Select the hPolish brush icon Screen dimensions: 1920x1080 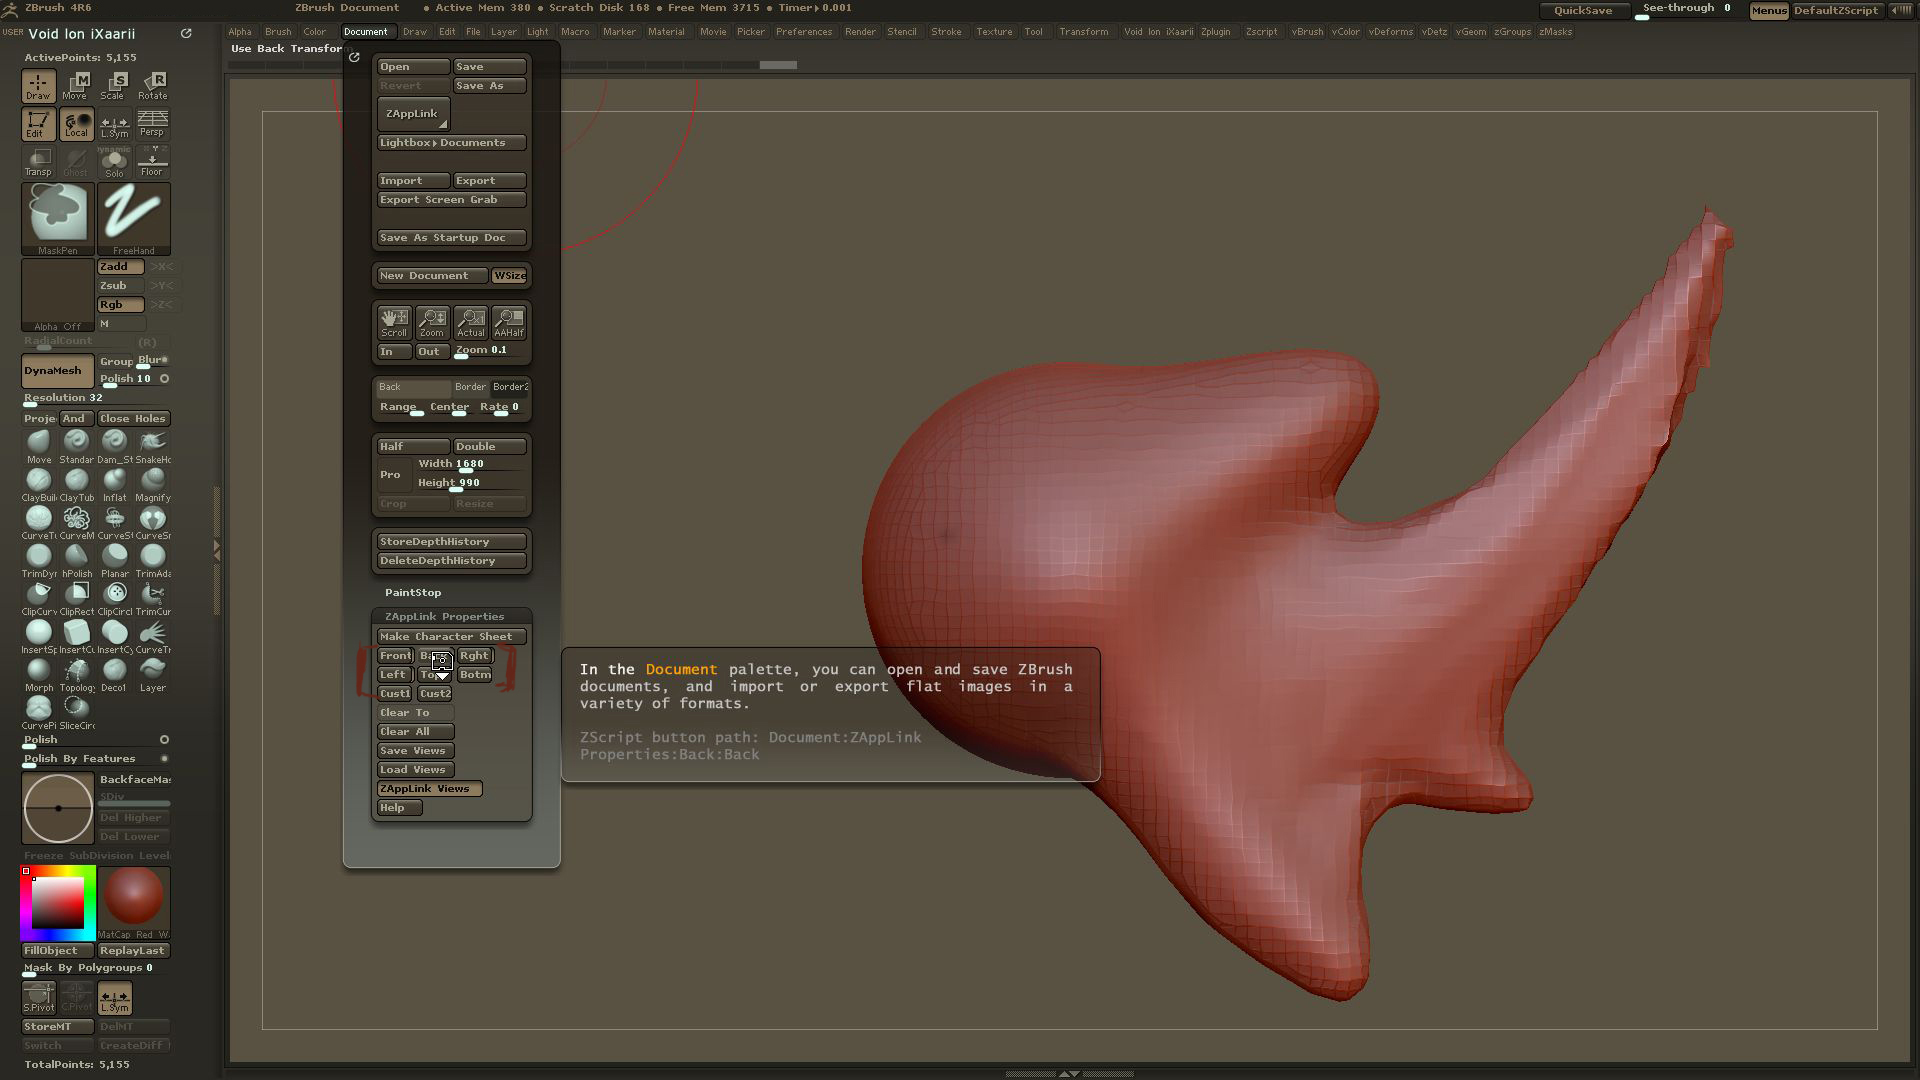point(76,561)
